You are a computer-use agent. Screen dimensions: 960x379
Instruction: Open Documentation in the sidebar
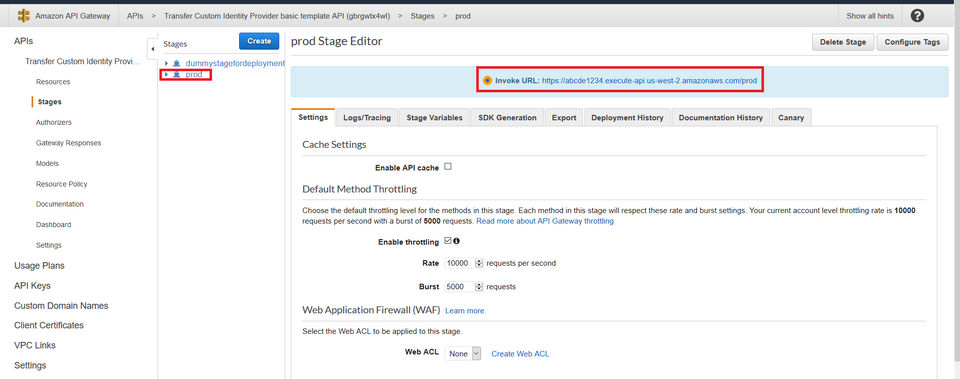click(60, 204)
